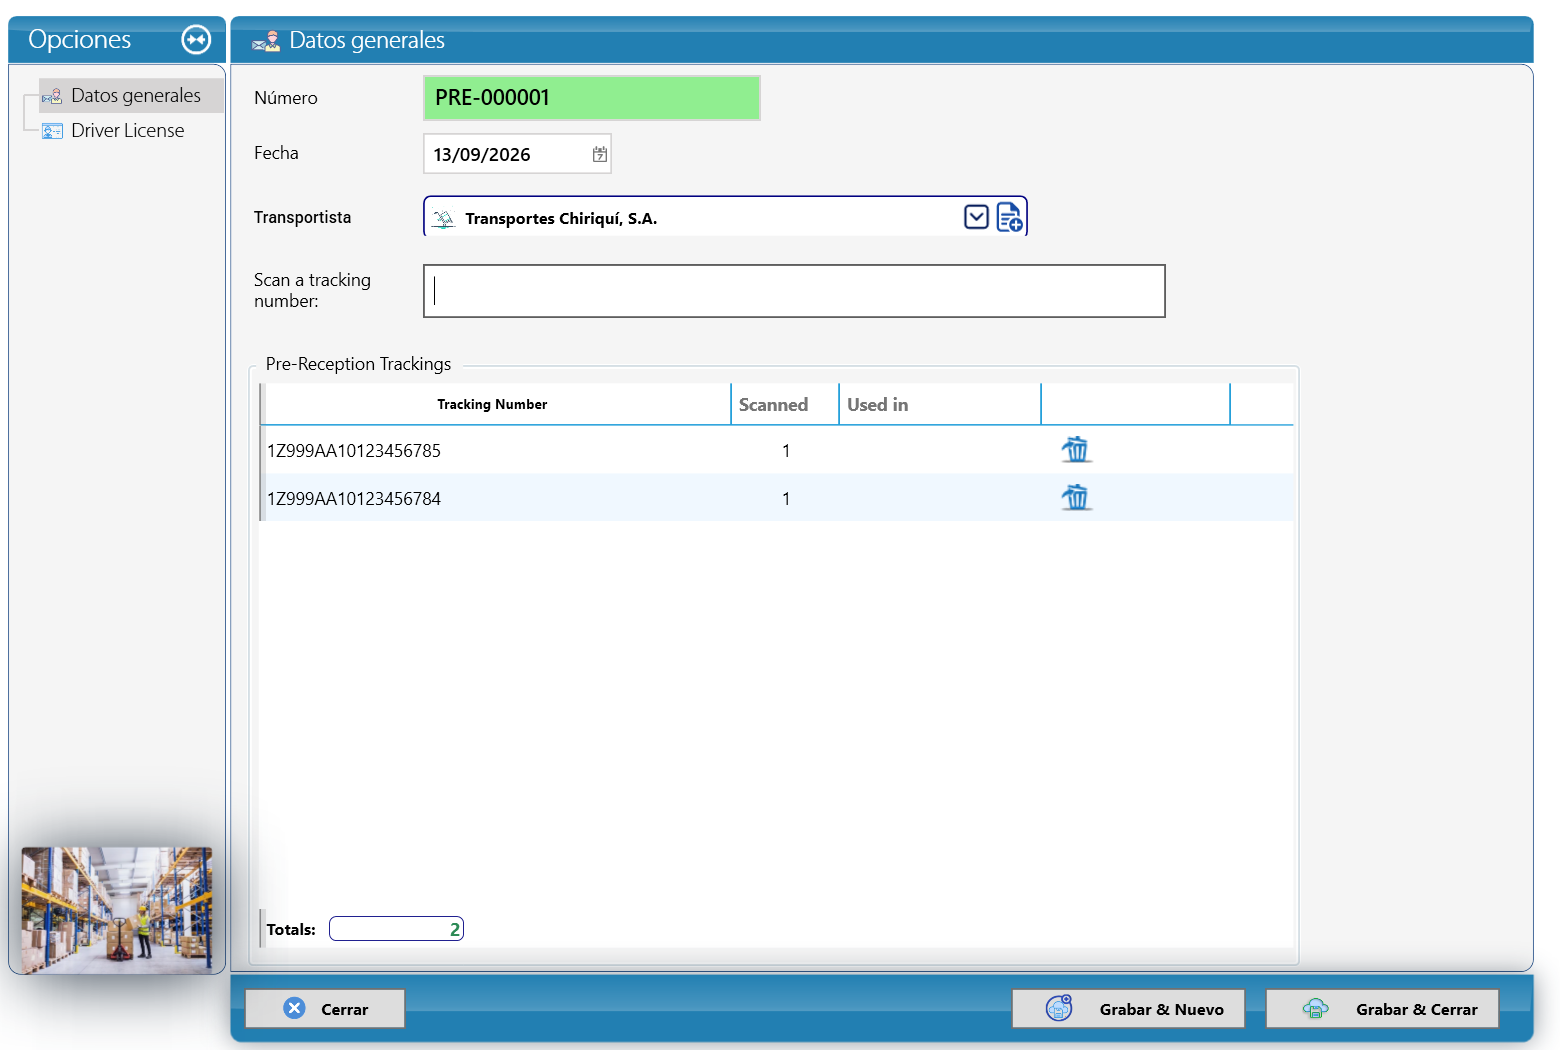Sort by Scanned column header
Screen dimensions: 1560x1050
[x=785, y=404]
